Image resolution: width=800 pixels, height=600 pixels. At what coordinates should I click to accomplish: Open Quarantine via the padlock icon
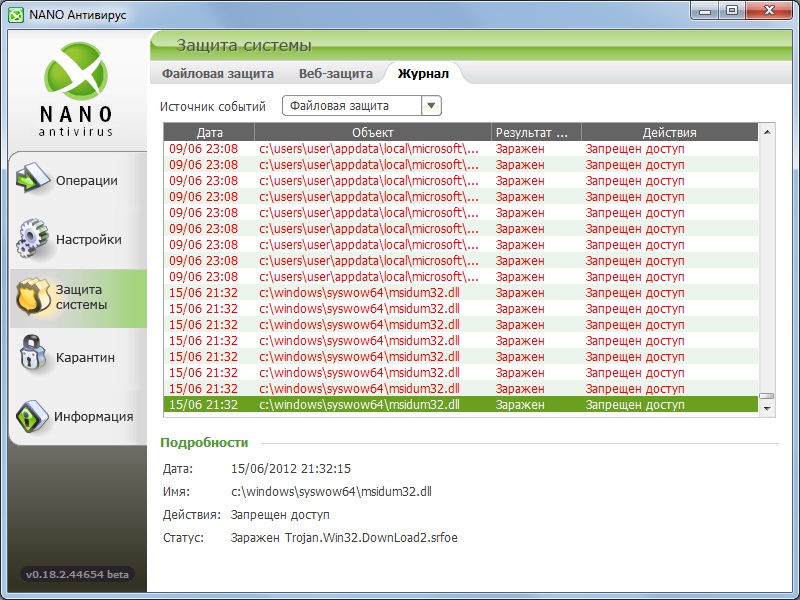[x=32, y=357]
